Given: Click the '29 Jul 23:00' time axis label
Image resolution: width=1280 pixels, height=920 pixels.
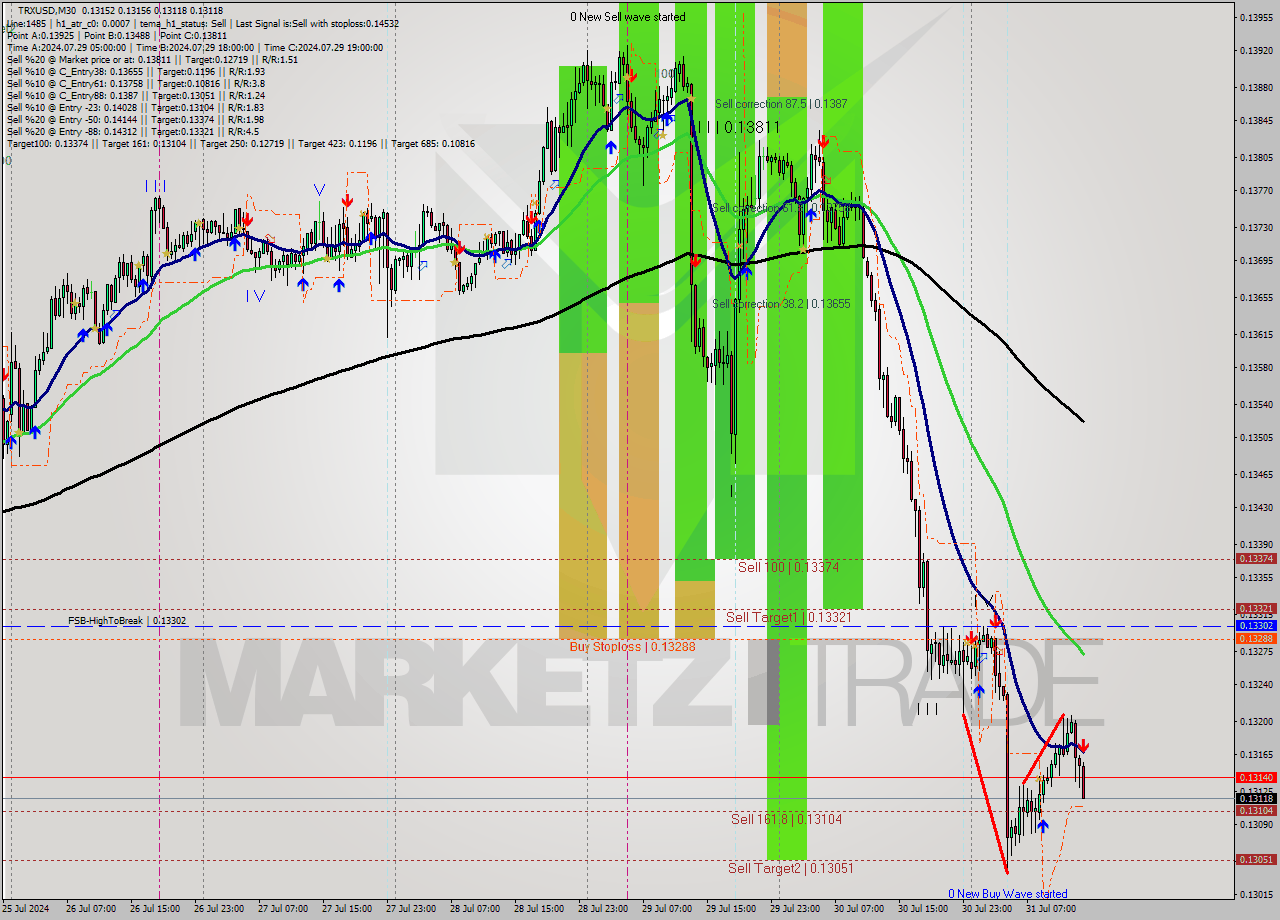Looking at the screenshot, I should [x=794, y=909].
